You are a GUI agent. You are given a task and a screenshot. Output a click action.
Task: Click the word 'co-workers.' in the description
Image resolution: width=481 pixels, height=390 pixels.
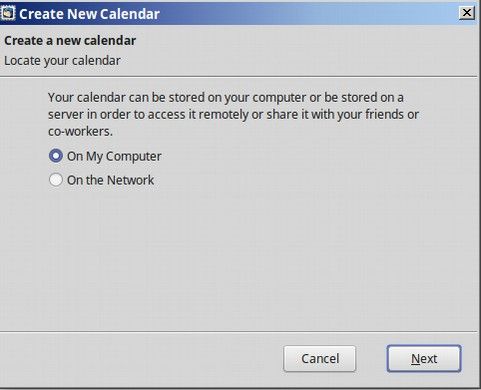click(x=80, y=131)
